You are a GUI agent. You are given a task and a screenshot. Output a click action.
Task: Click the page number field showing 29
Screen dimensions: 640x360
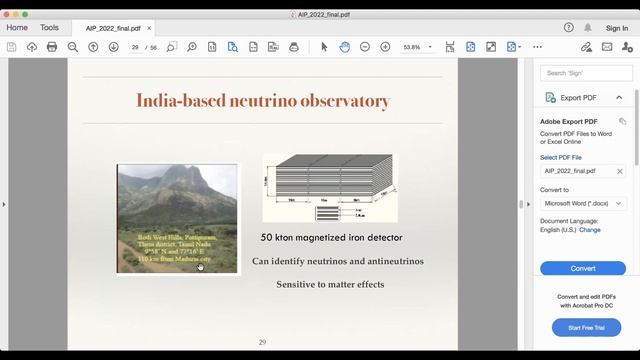coord(135,47)
